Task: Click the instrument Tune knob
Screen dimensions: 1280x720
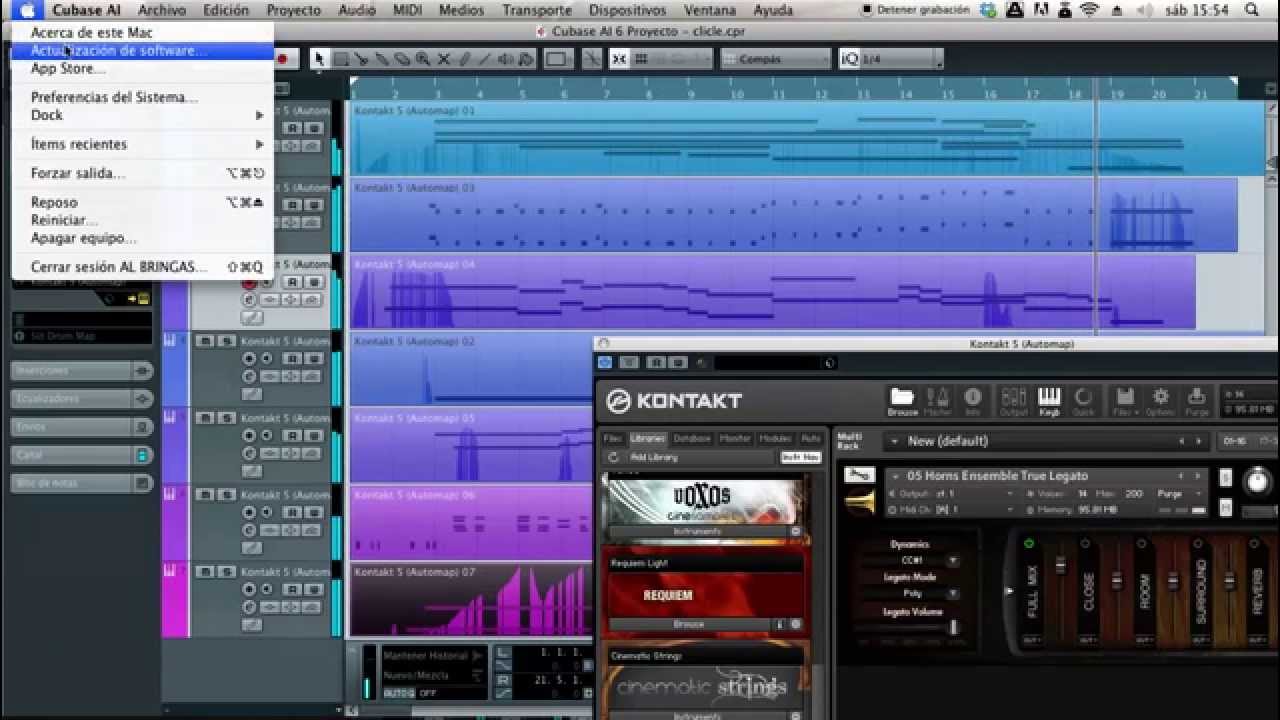Action: pos(1256,481)
